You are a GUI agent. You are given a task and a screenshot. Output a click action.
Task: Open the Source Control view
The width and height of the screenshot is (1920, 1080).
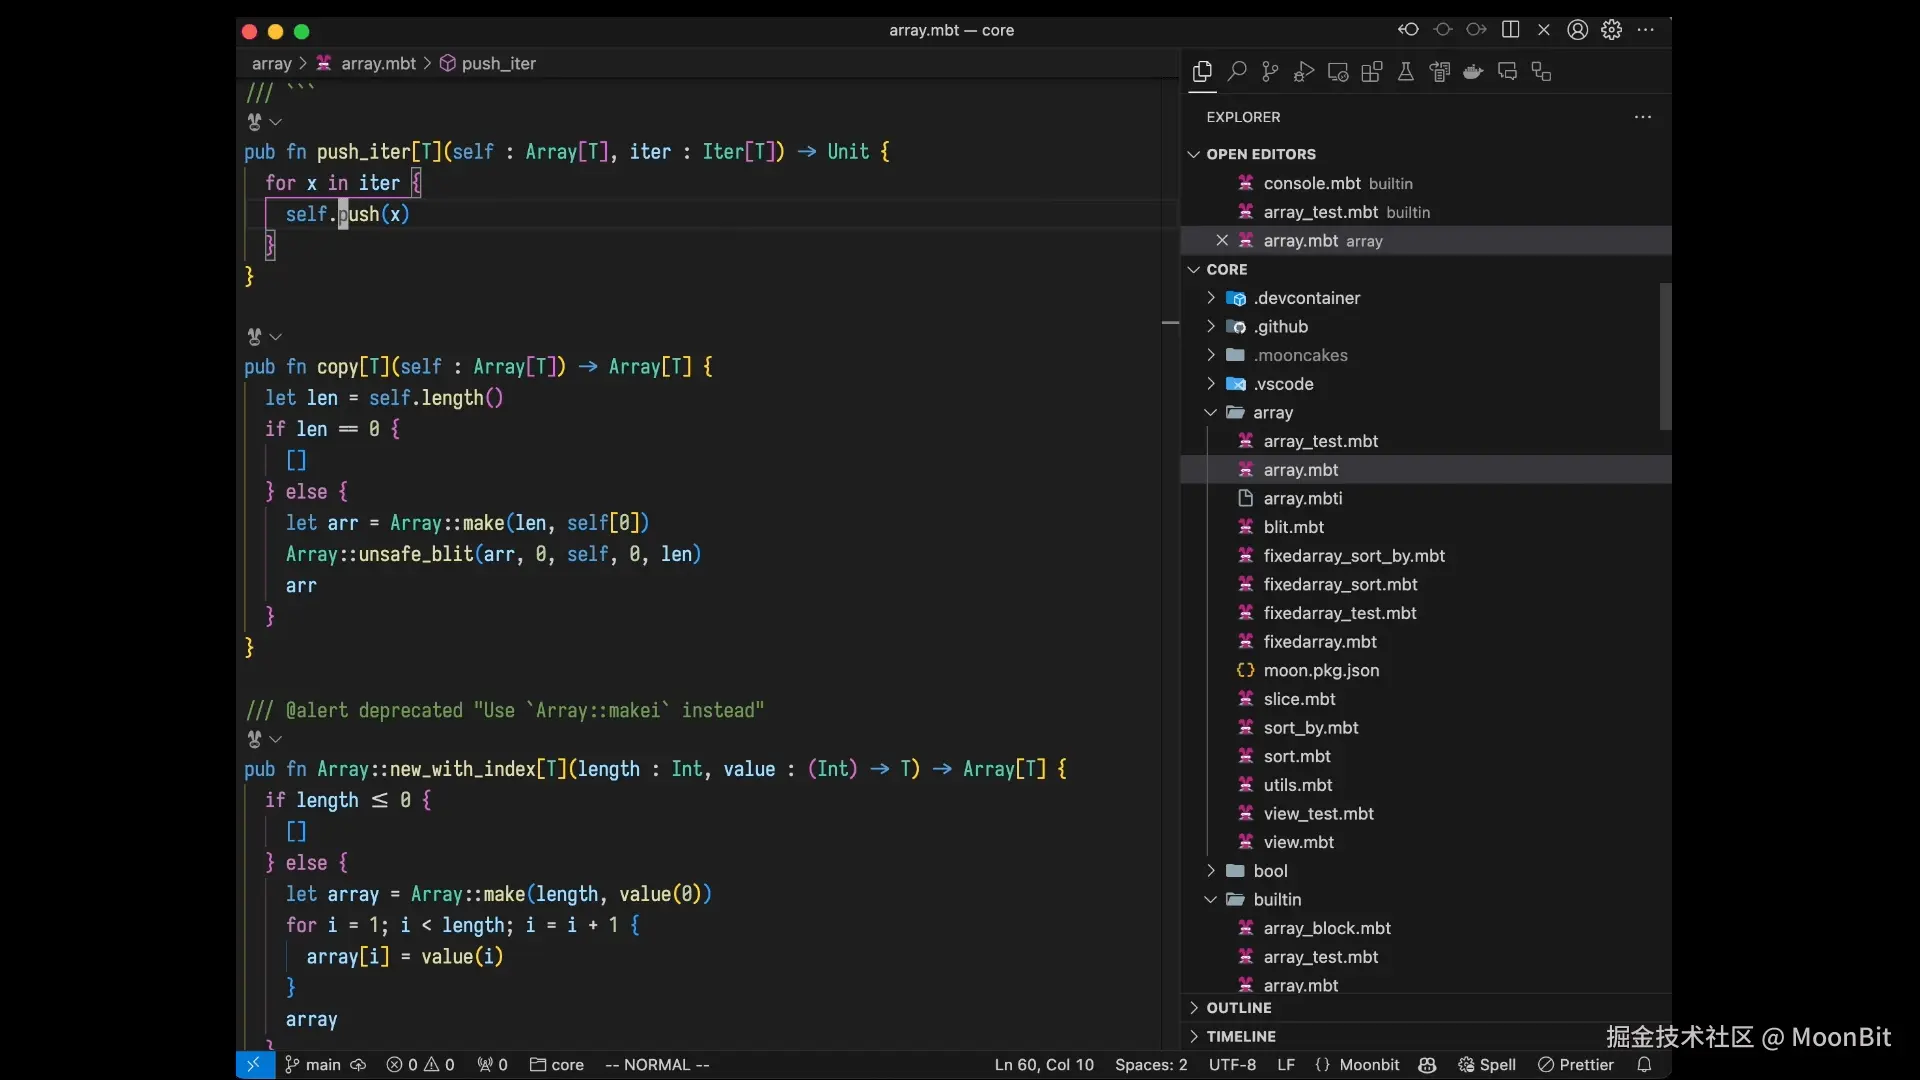tap(1270, 72)
